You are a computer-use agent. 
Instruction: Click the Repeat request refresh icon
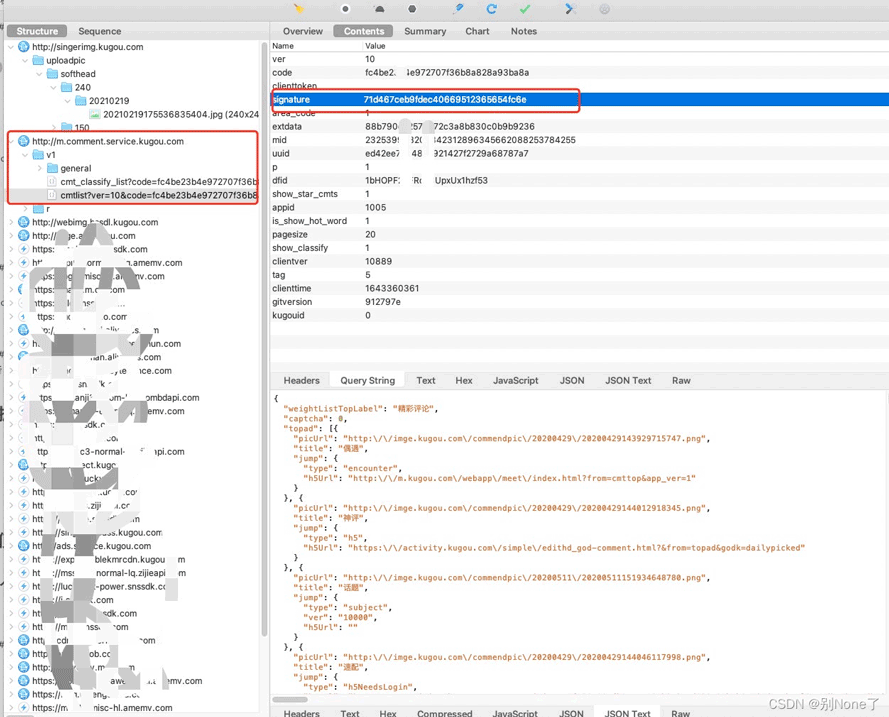click(x=491, y=9)
